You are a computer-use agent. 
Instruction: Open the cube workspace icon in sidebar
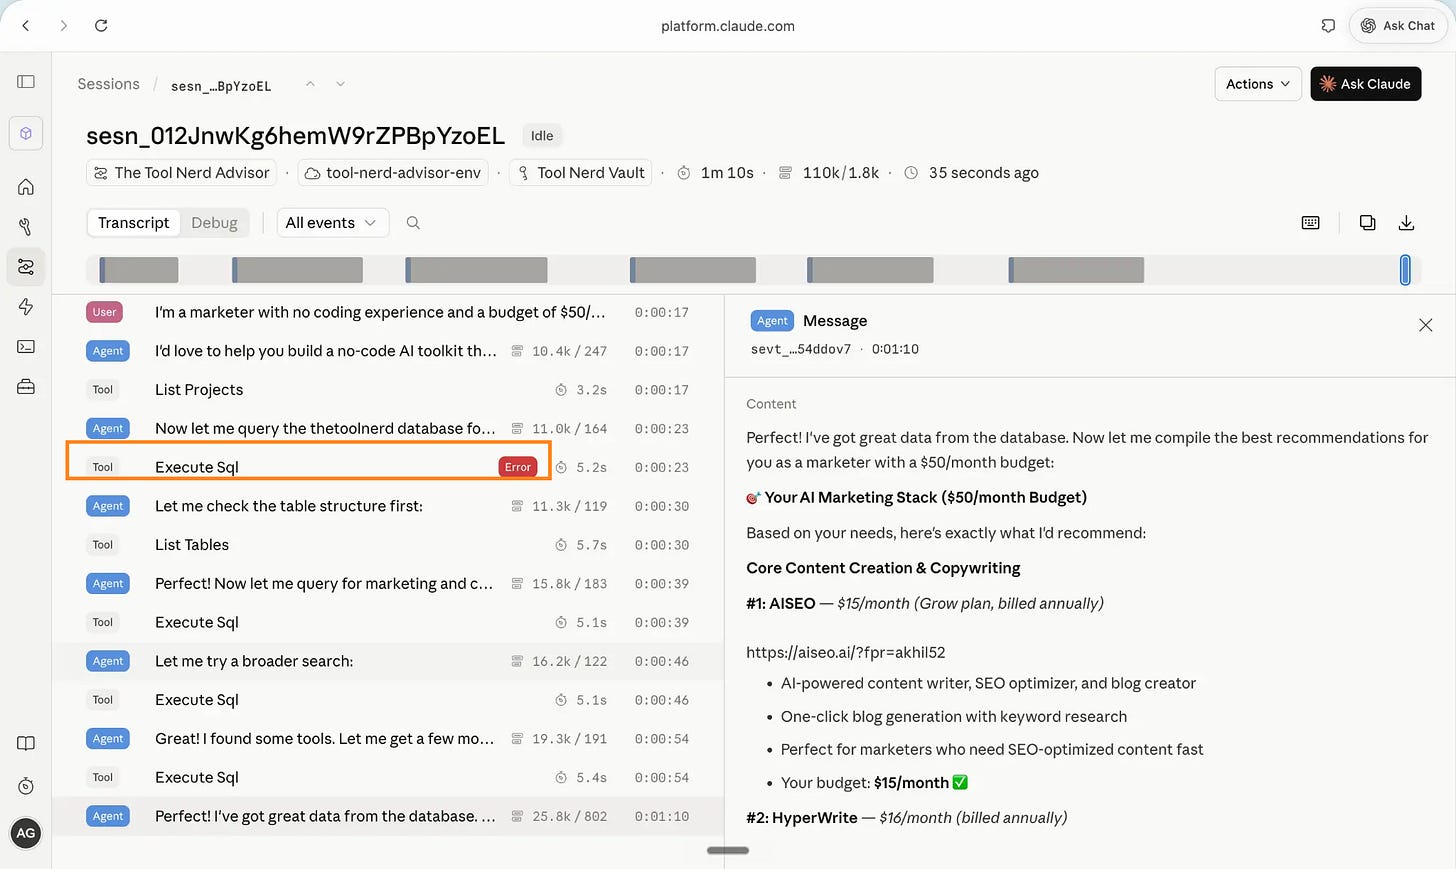pyautogui.click(x=26, y=134)
